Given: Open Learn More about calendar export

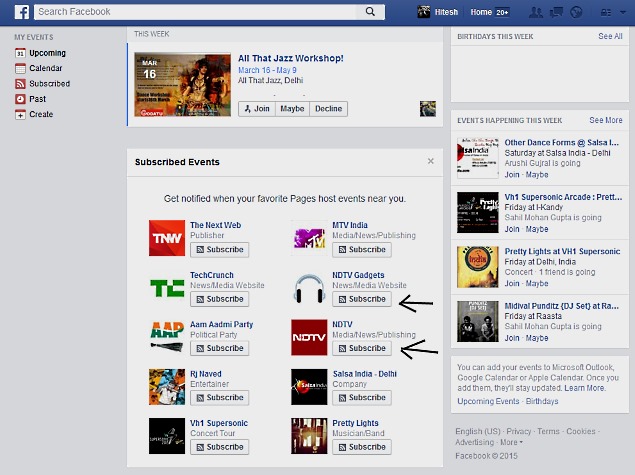Looking at the screenshot, I should 584,388.
